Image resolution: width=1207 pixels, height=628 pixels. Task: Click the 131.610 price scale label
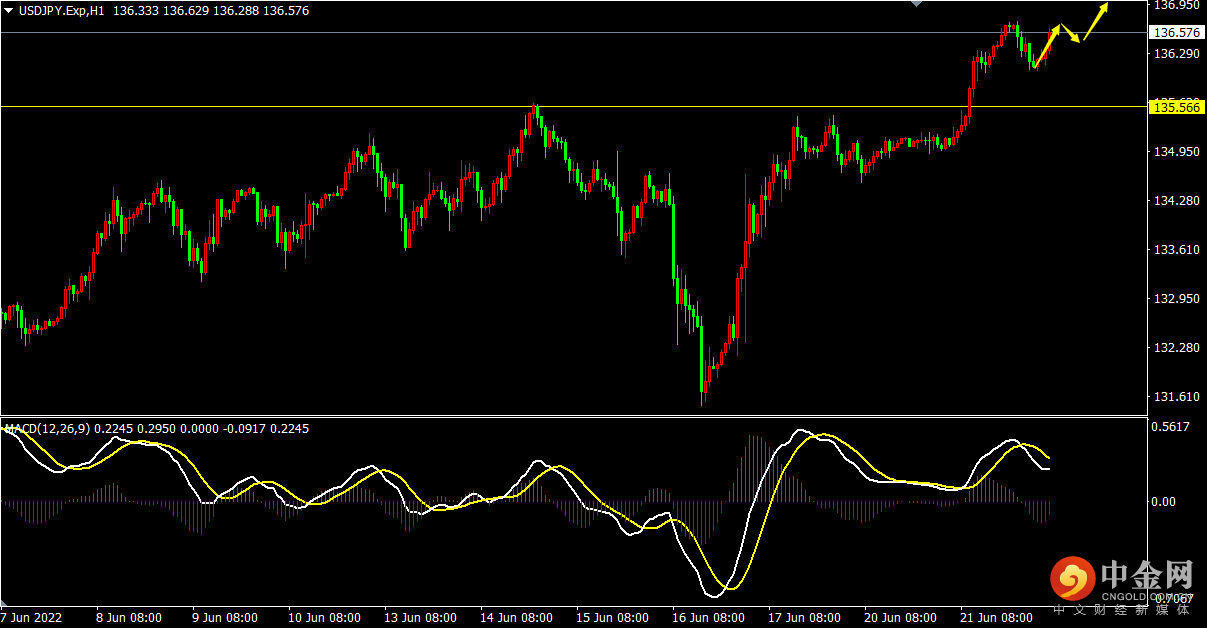pyautogui.click(x=1176, y=396)
